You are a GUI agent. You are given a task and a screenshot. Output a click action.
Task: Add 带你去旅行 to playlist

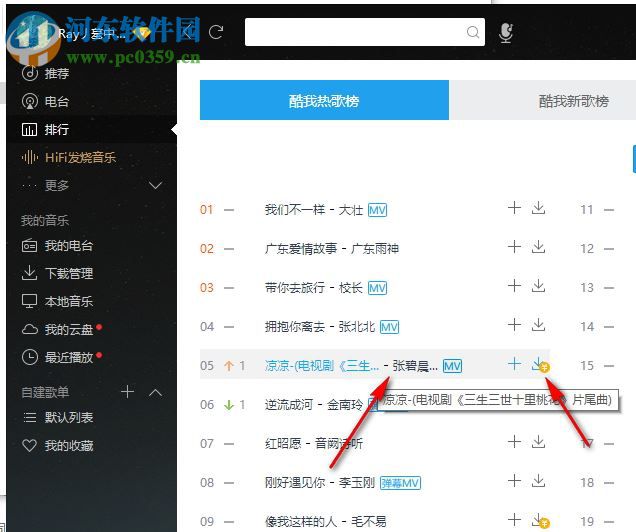point(514,285)
